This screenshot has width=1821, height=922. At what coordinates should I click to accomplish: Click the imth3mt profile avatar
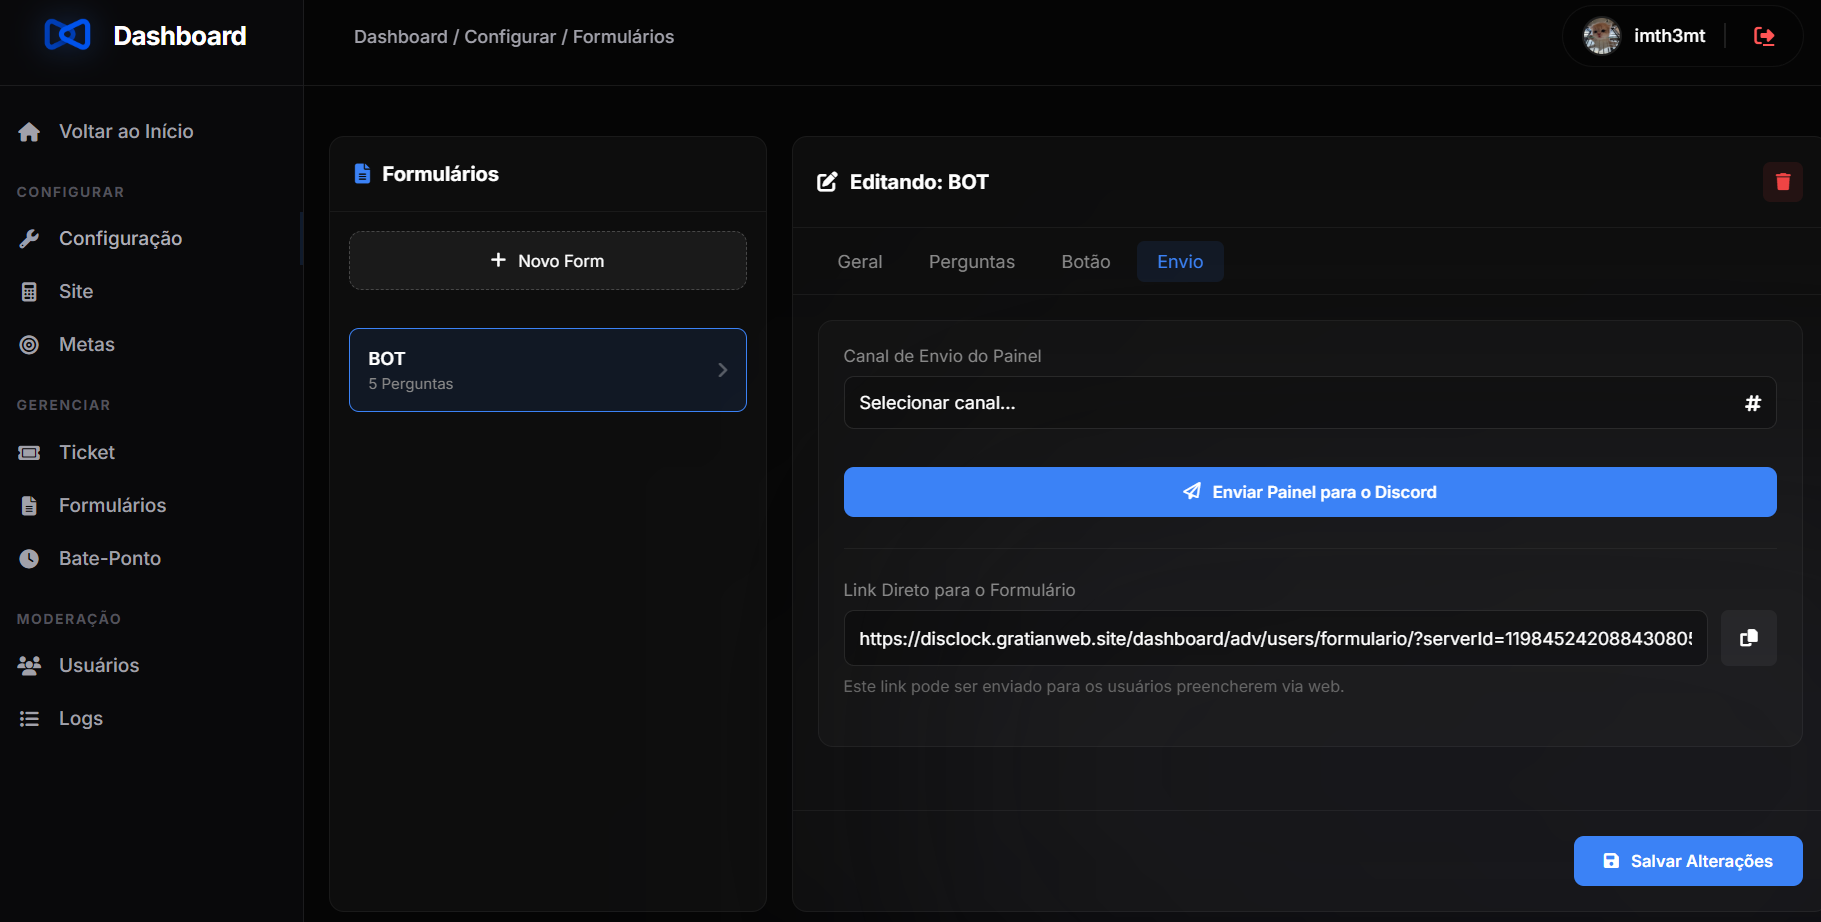tap(1601, 36)
